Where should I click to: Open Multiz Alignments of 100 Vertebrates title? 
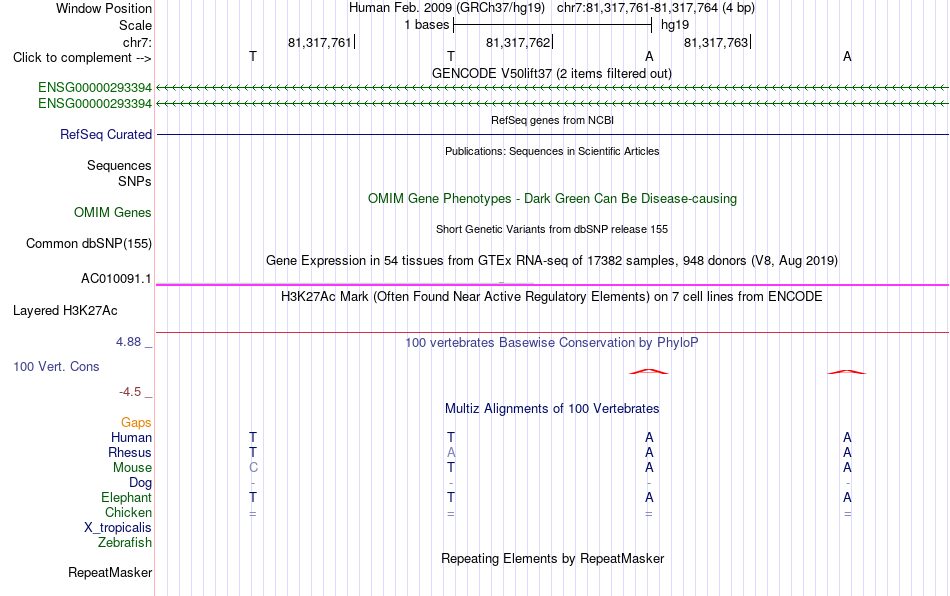552,409
